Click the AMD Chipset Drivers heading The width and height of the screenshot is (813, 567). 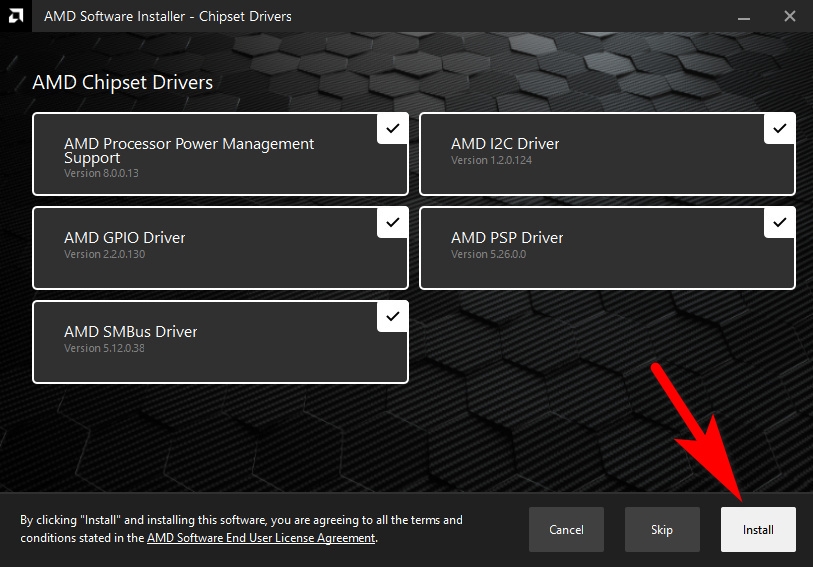pos(122,82)
